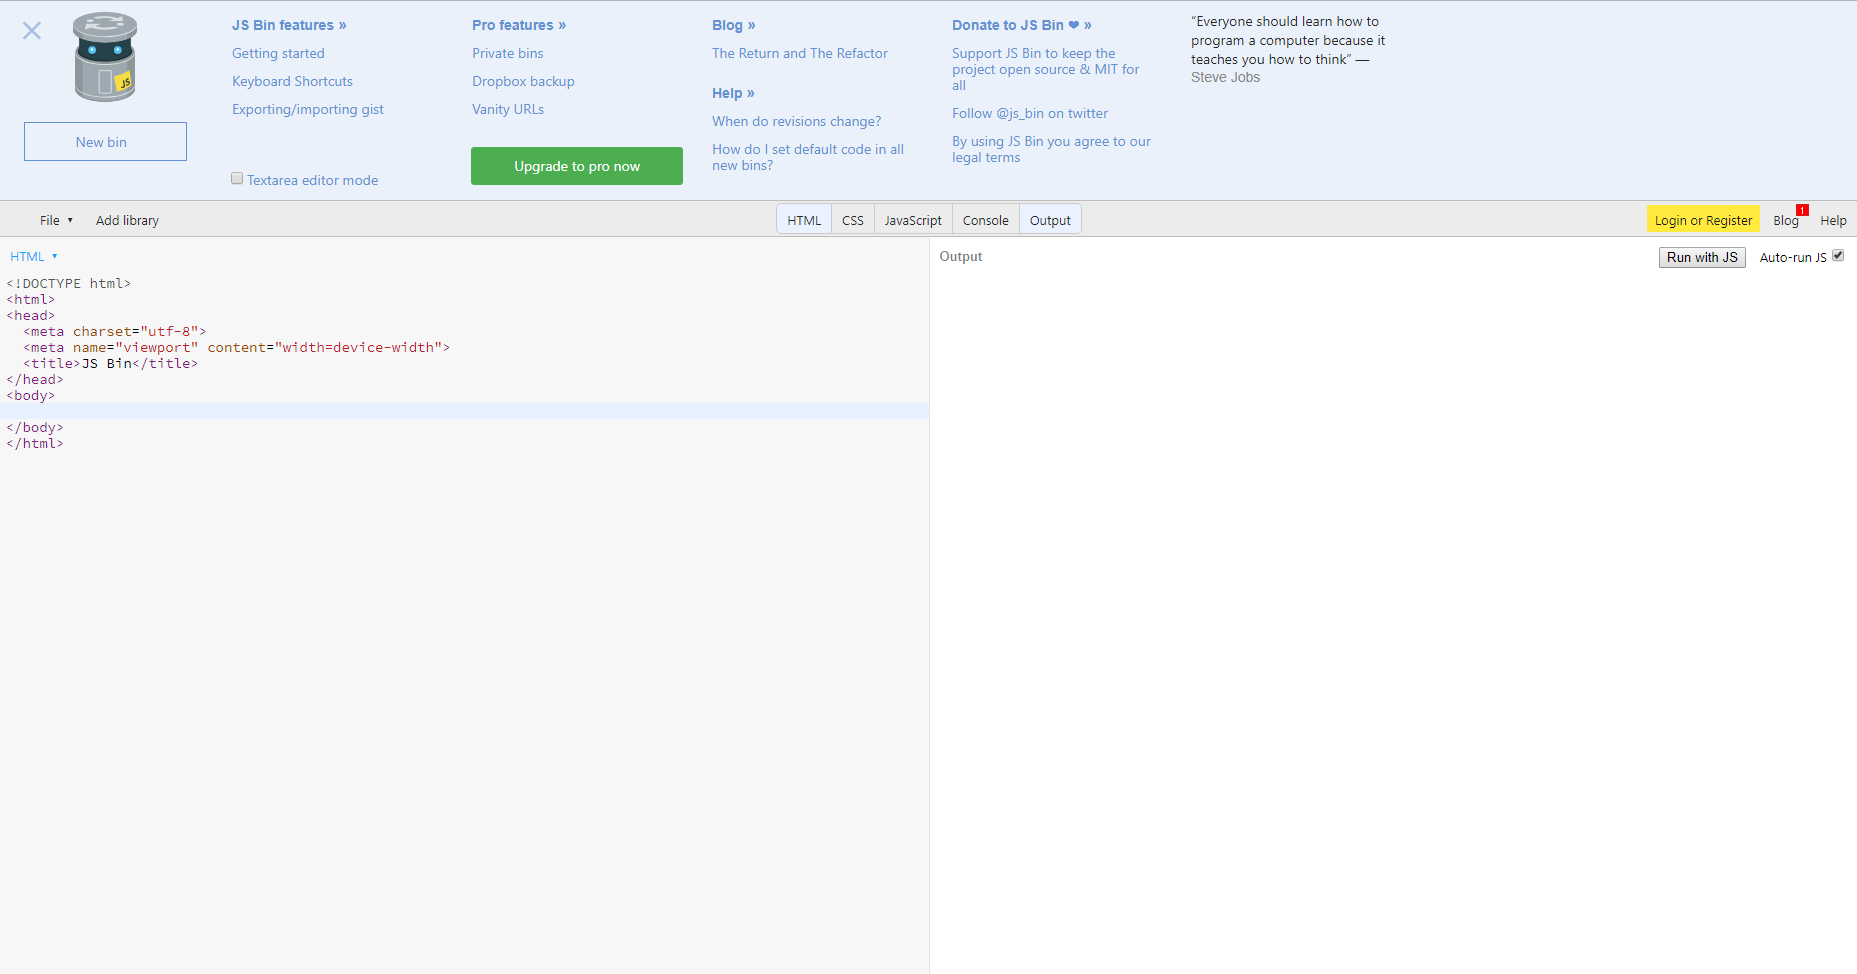The height and width of the screenshot is (974, 1857).
Task: Enable Textarea editor mode checkbox
Action: (237, 178)
